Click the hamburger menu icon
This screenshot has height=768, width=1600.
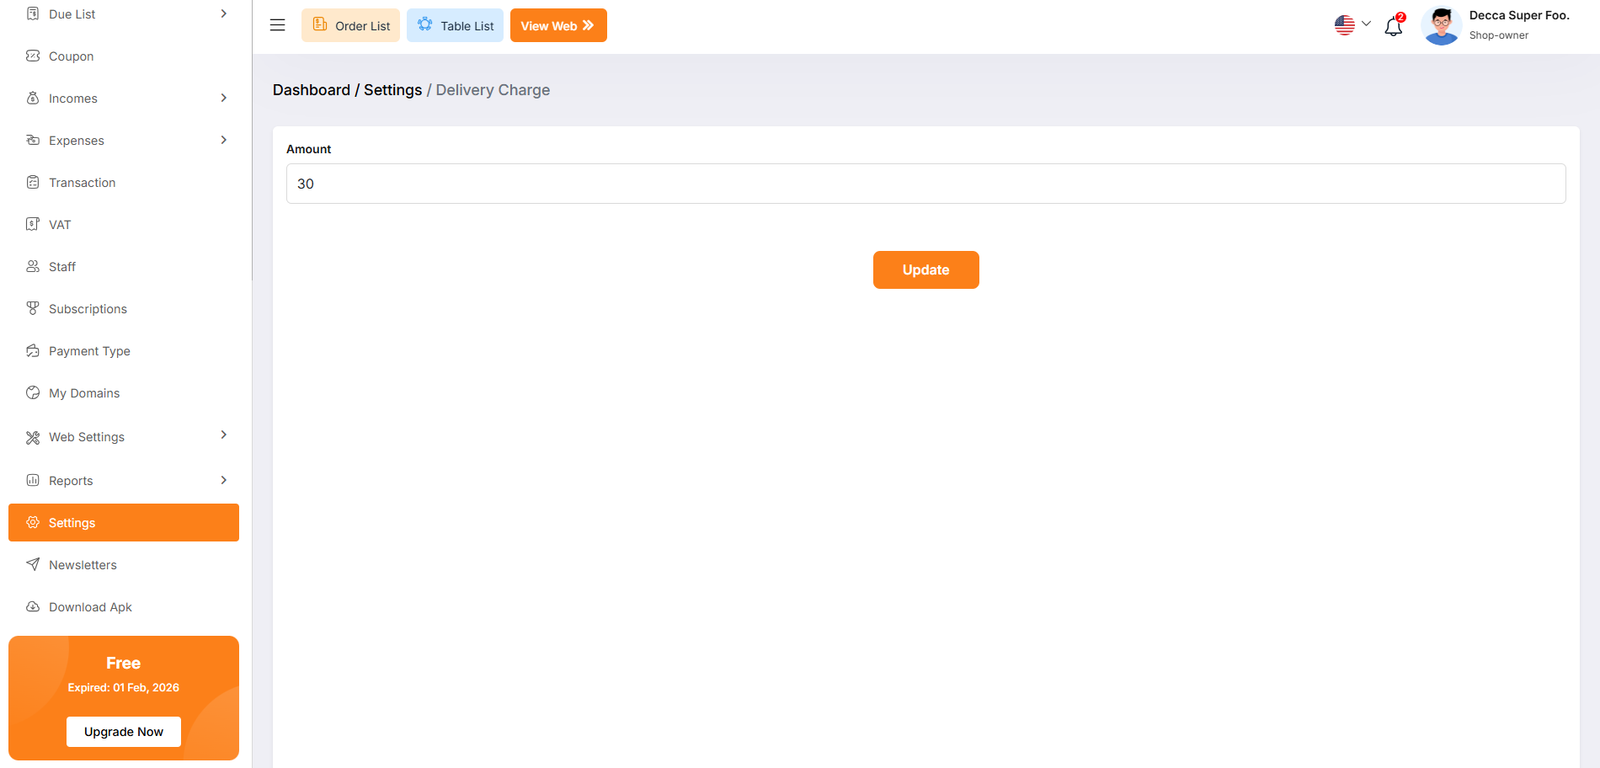(x=278, y=25)
